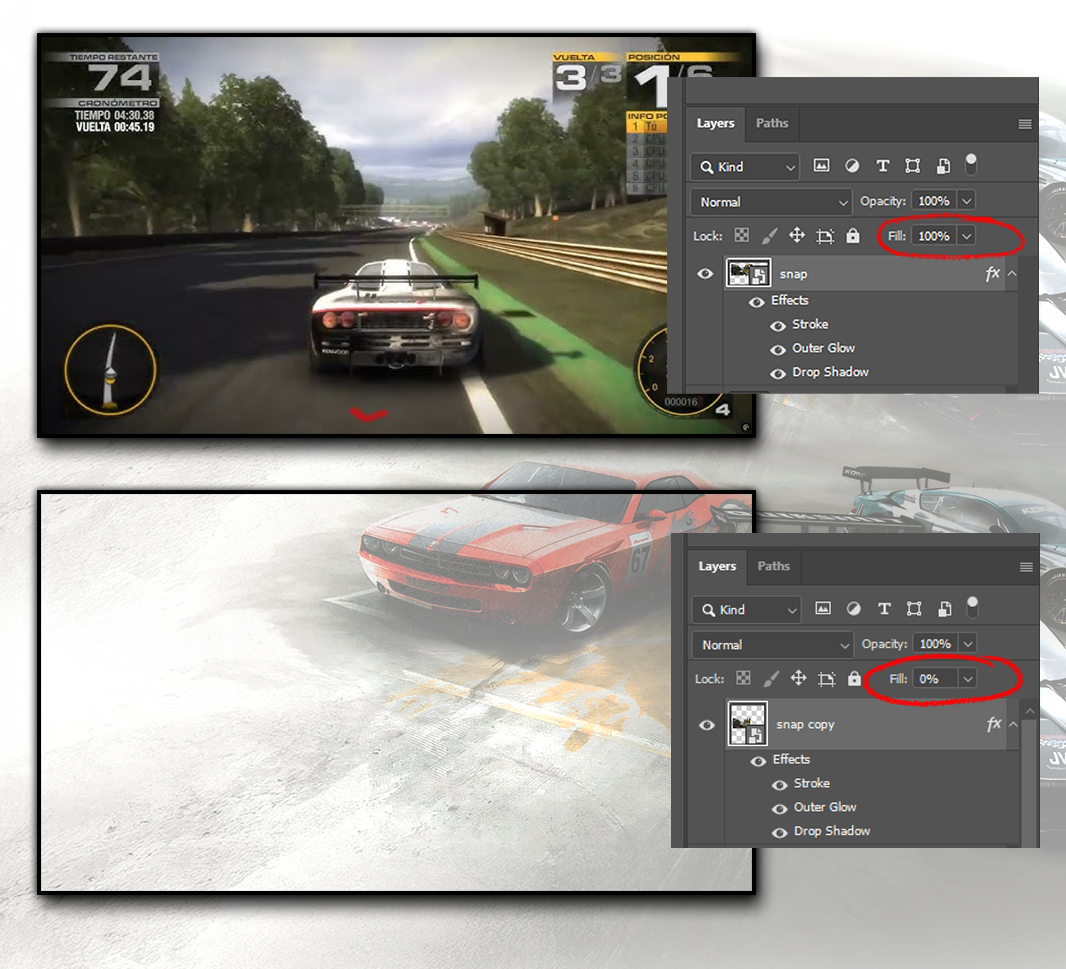1066x969 pixels.
Task: Click the snap copy layer thumbnail
Action: point(748,725)
